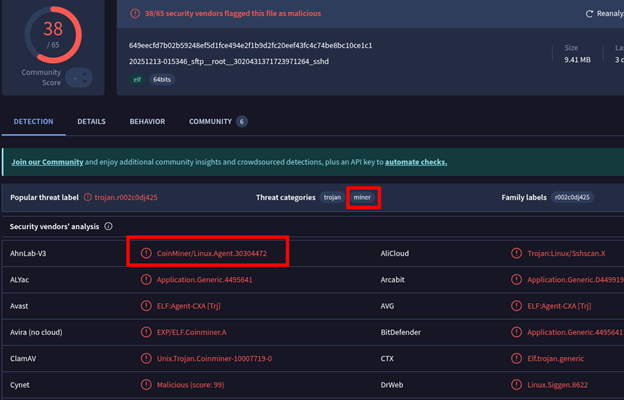Click the info icon beside Security vendors' analysis
Viewport: 624px width, 400px height.
107,227
